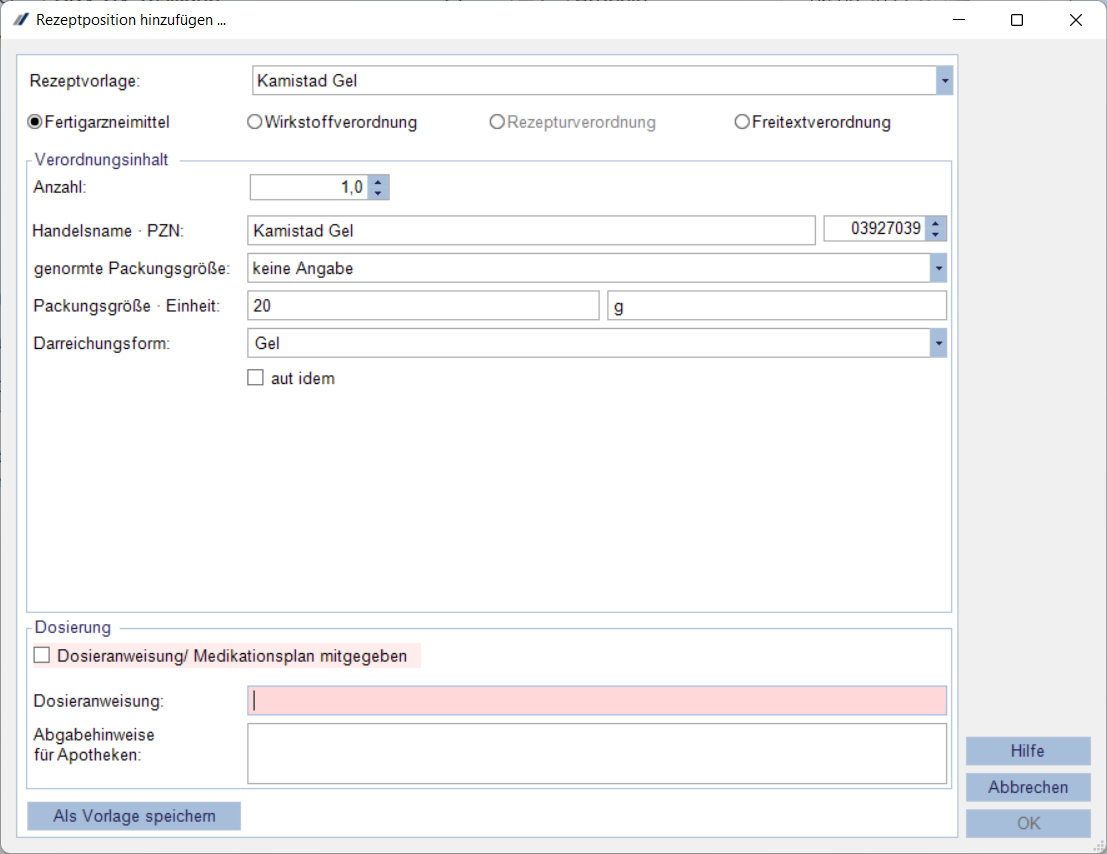
Task: Click the Als Vorlage speichern button
Action: pyautogui.click(x=134, y=816)
